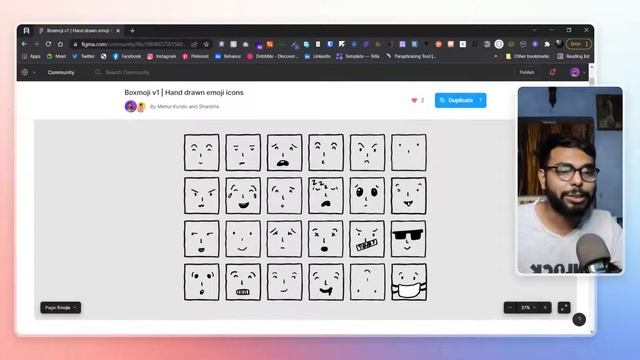
Task: Open the Behance bookmark
Action: 228,56
